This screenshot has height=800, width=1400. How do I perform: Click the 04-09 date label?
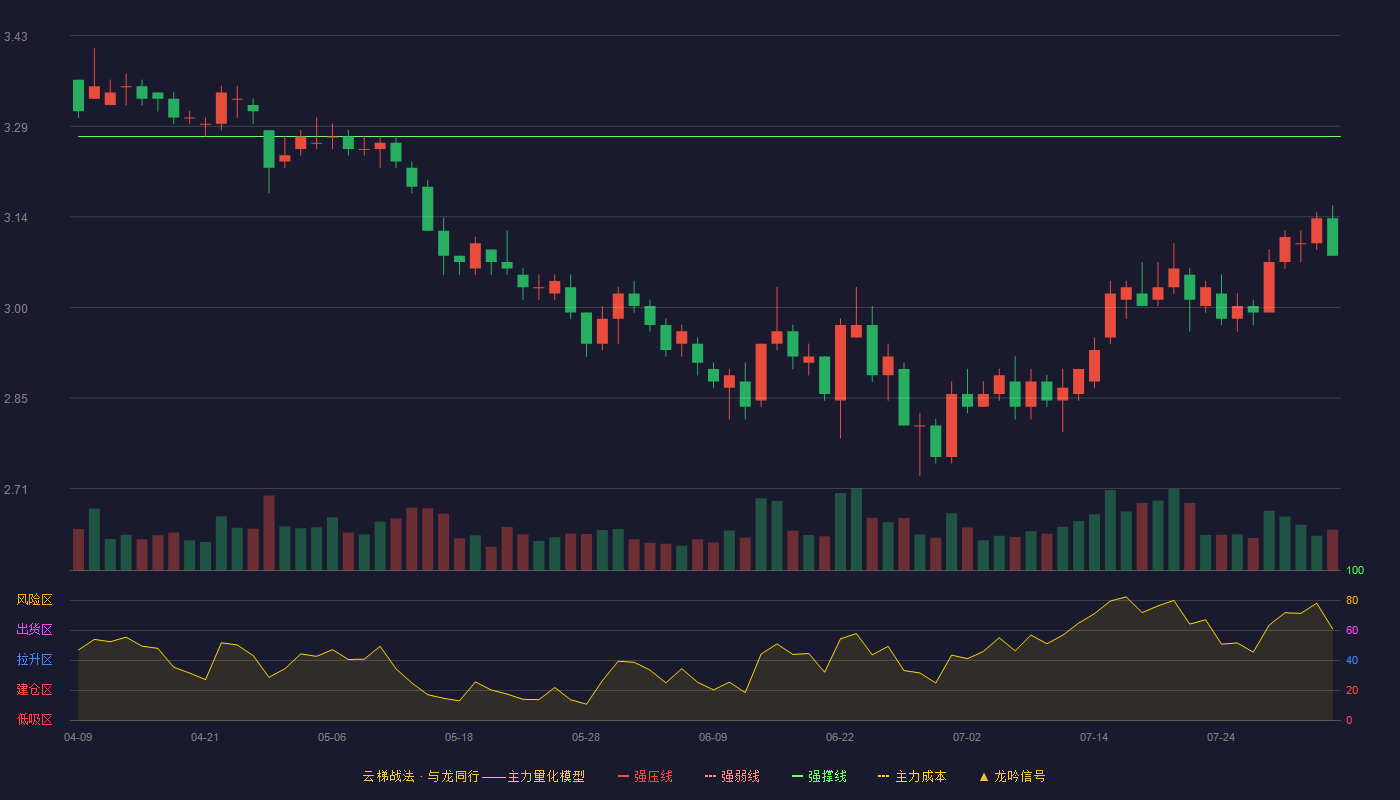78,737
